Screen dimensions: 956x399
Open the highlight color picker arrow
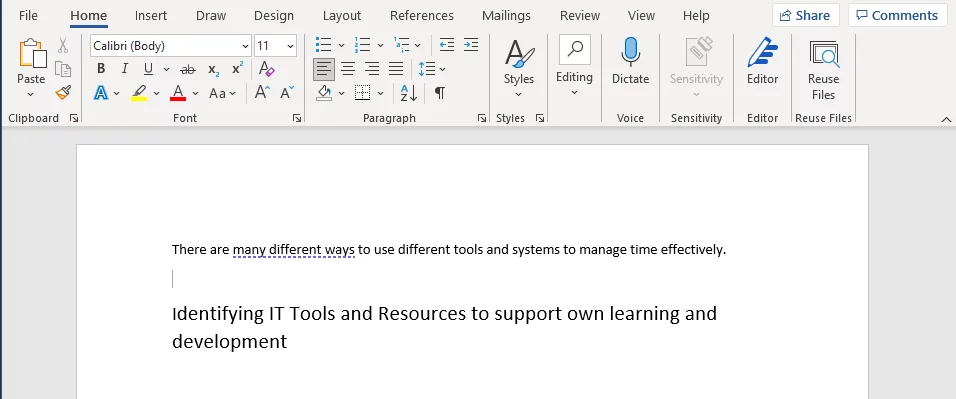pos(156,93)
